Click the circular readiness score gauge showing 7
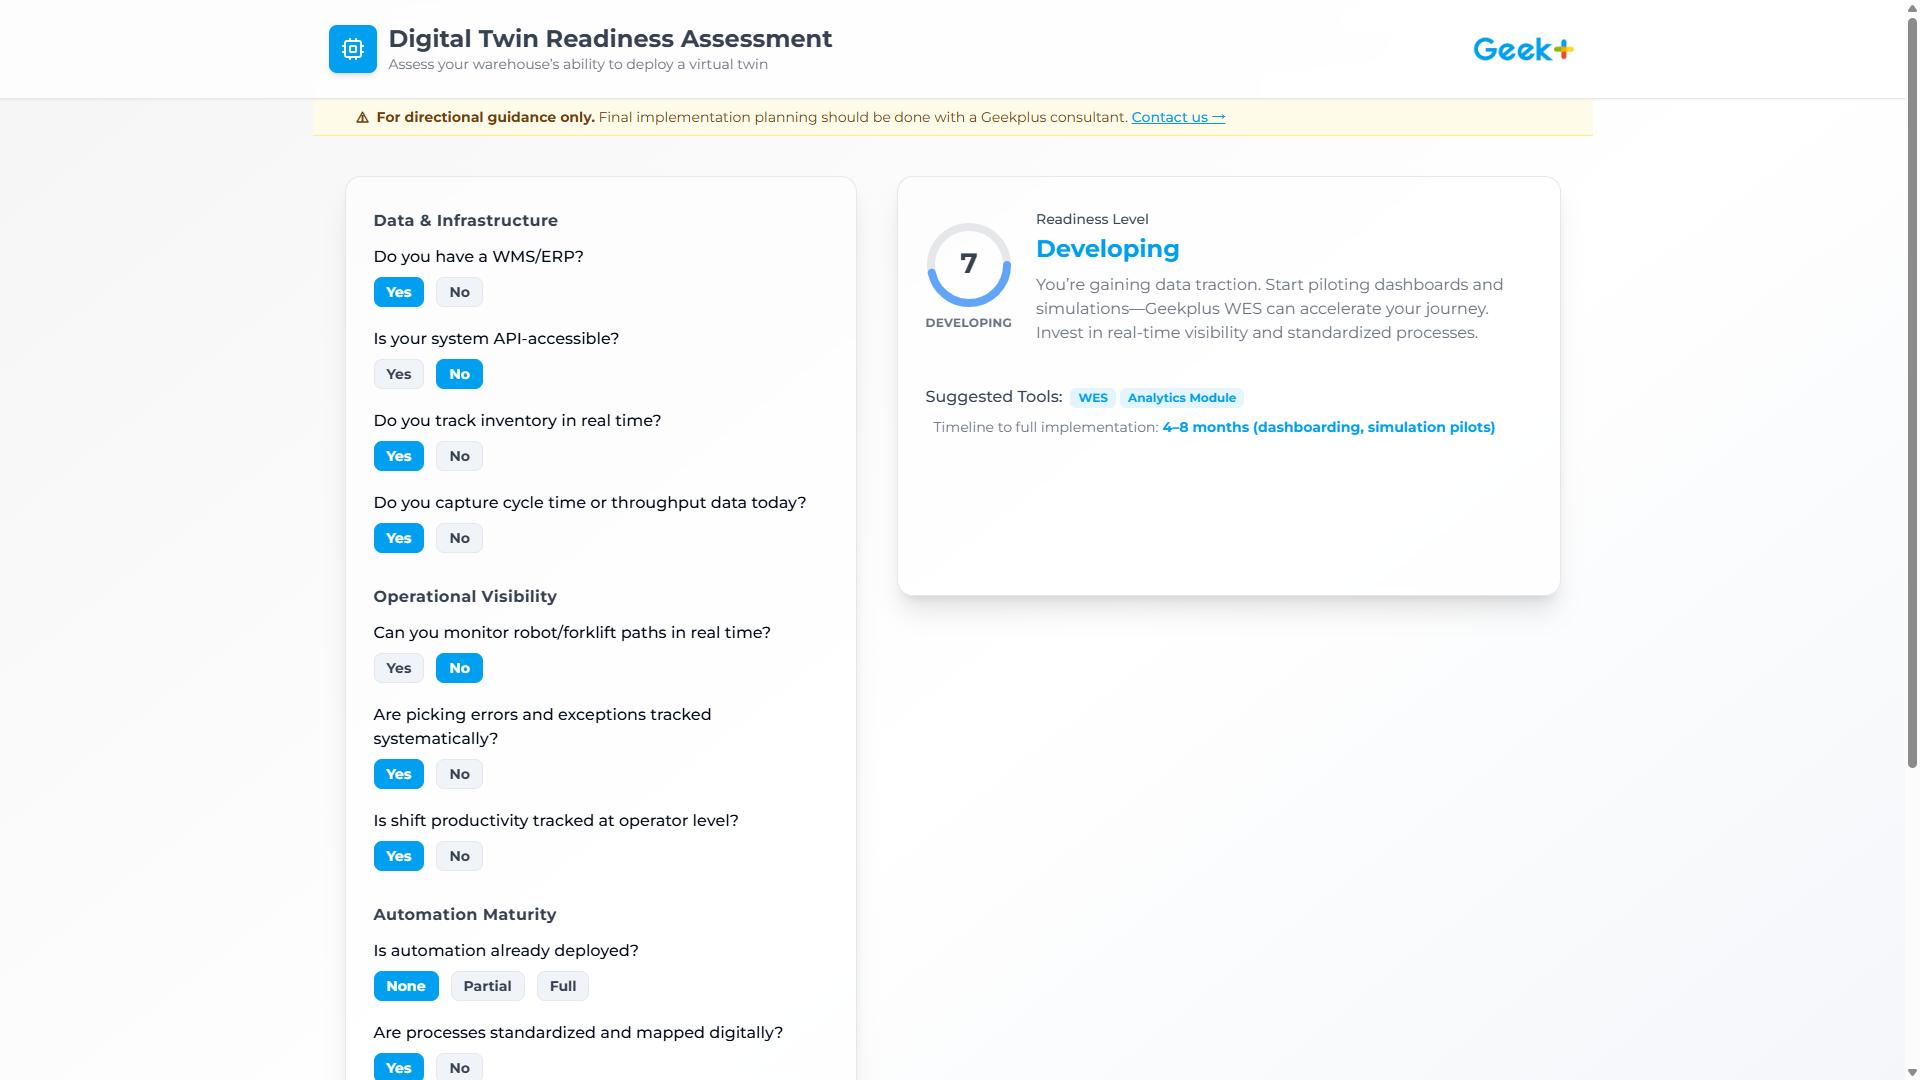 pos(968,264)
